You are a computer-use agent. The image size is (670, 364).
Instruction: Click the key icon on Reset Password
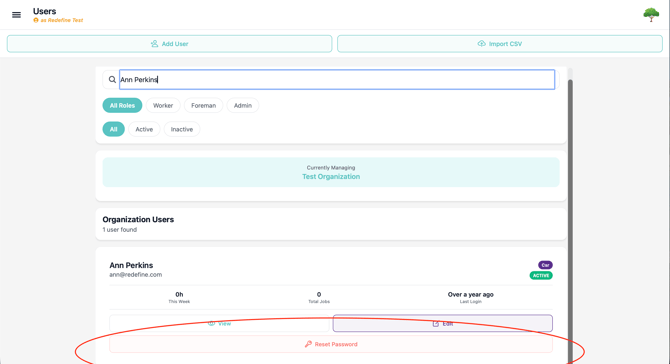pos(308,344)
